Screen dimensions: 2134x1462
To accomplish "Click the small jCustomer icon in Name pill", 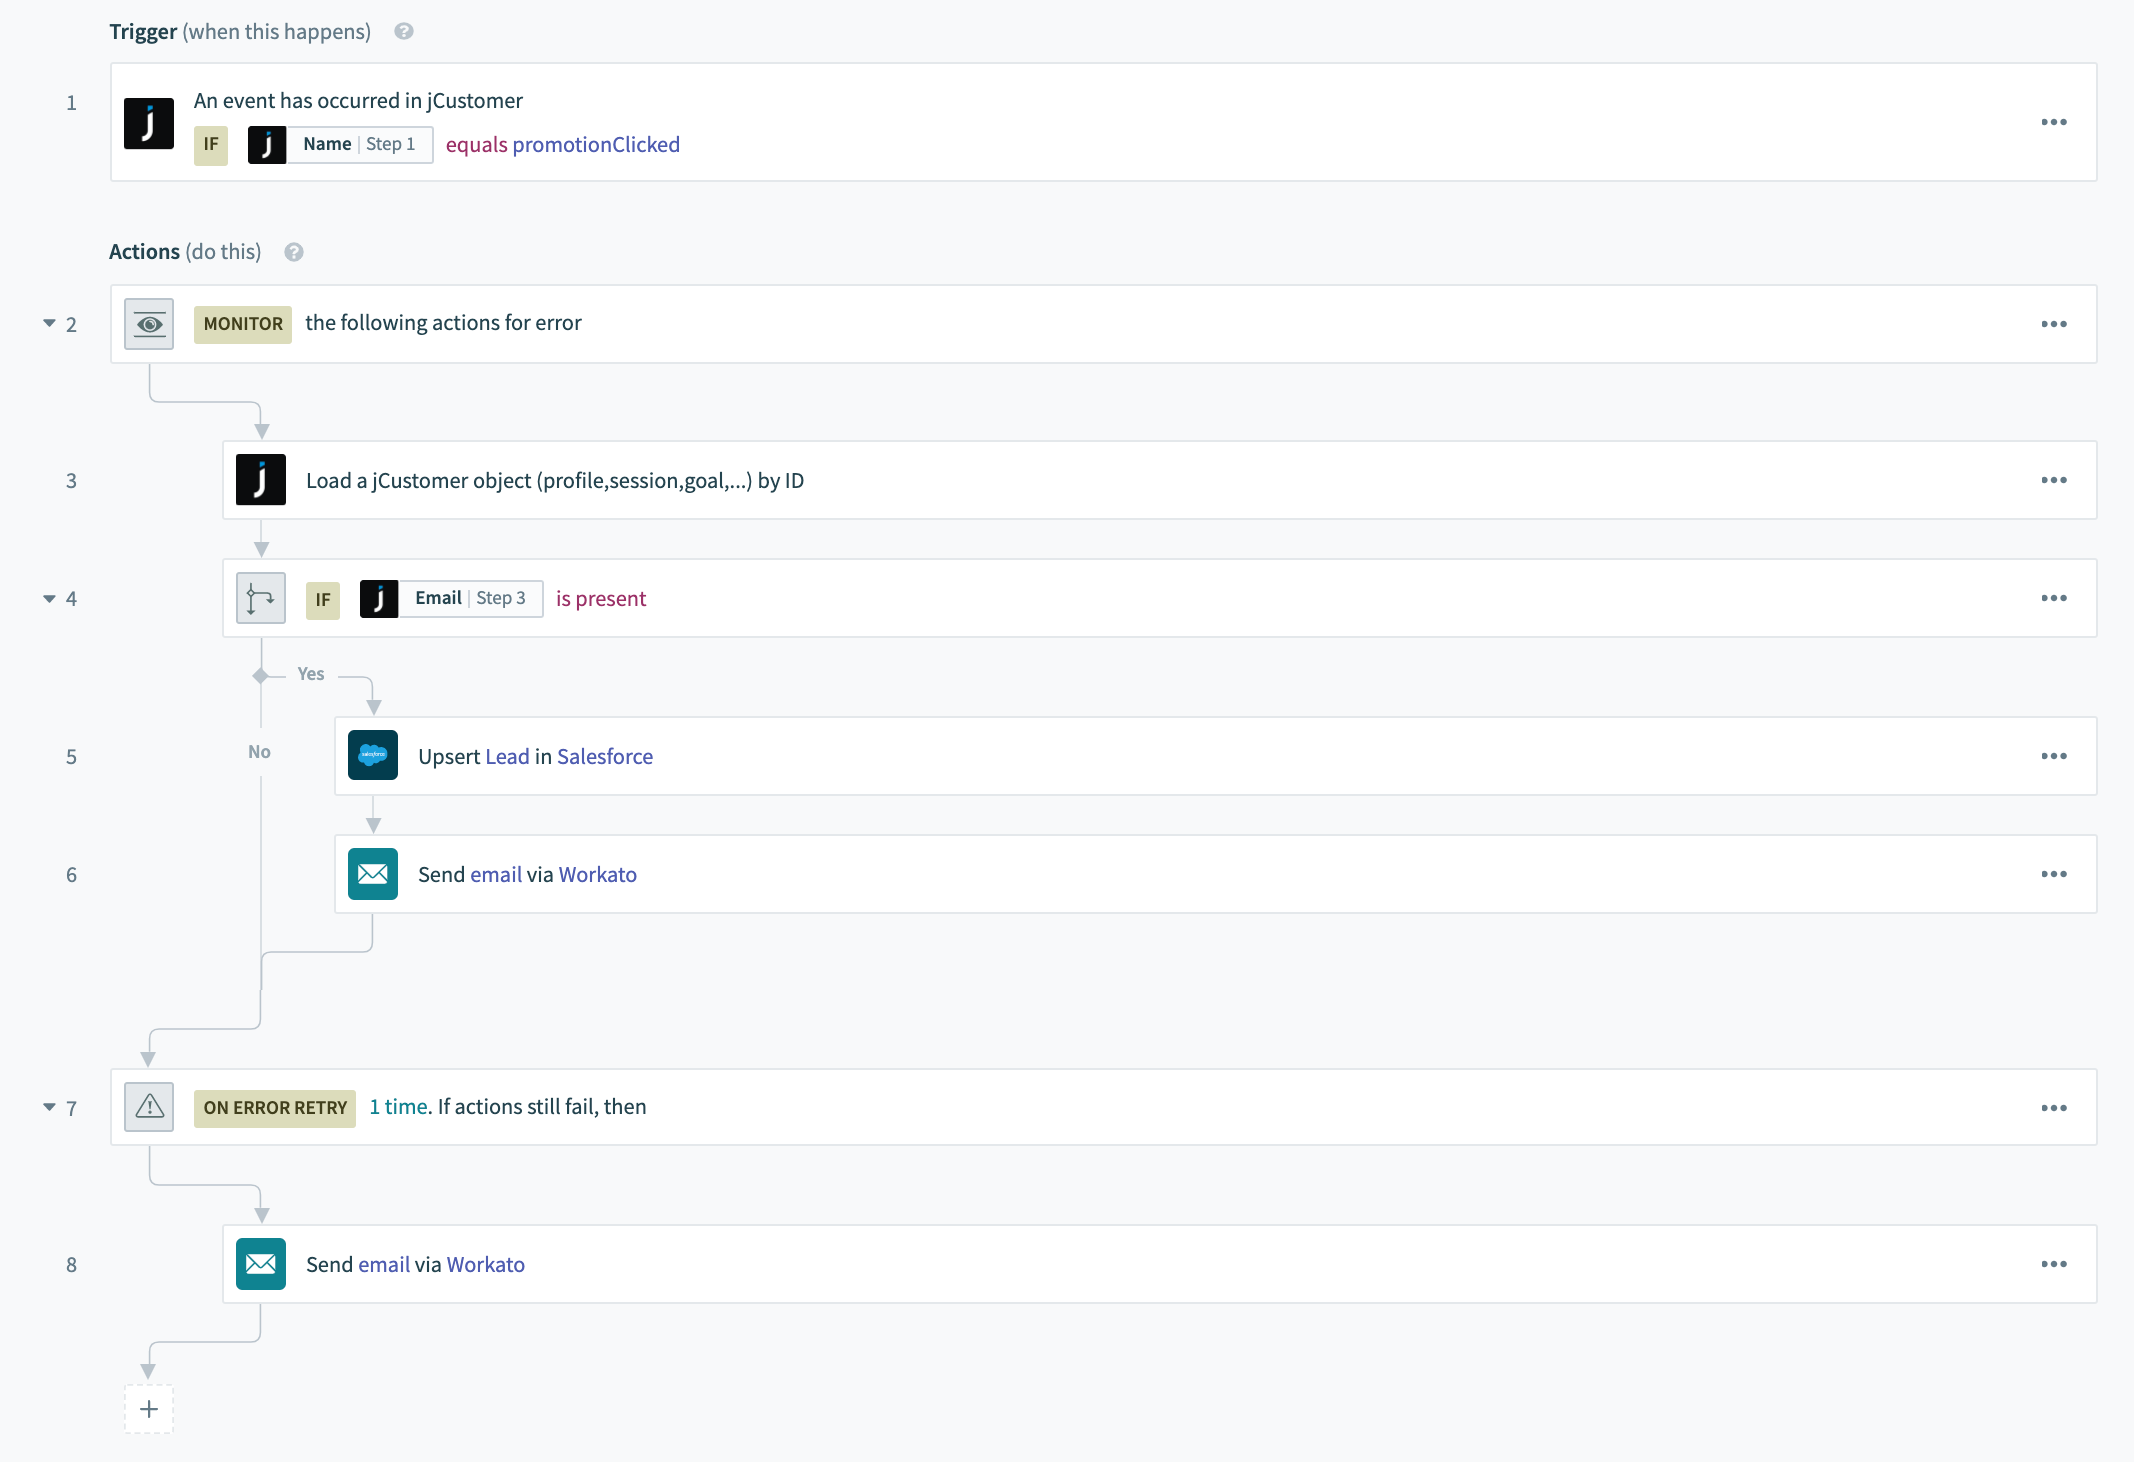I will (267, 145).
